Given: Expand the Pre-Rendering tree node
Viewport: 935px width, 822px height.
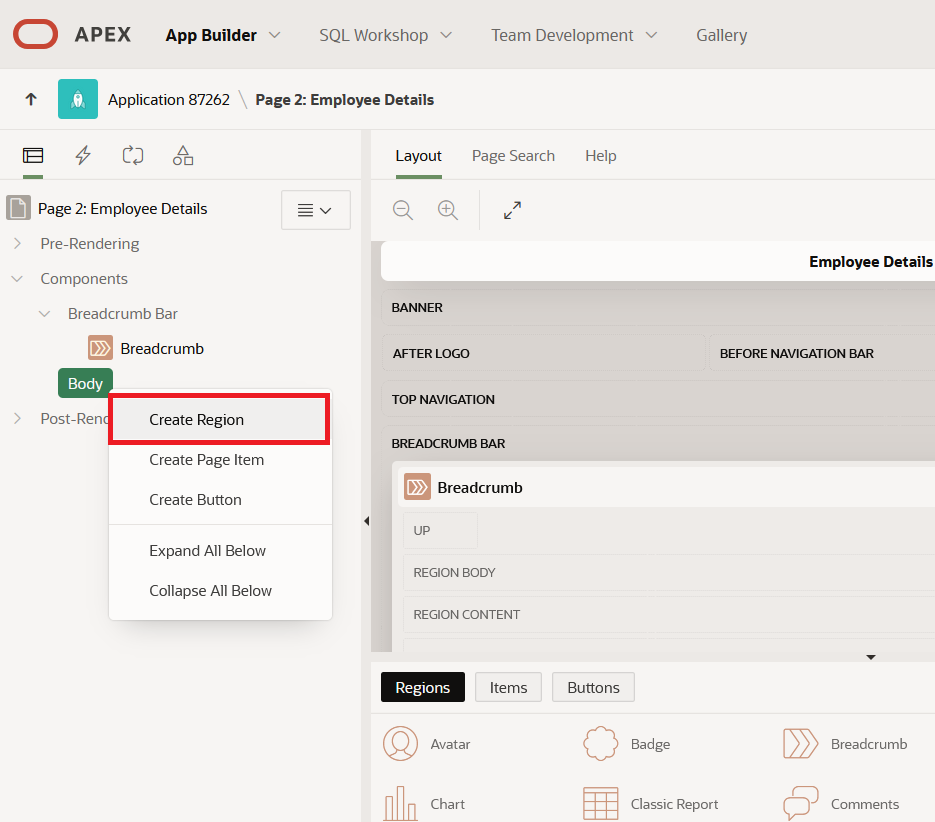Looking at the screenshot, I should tap(17, 243).
